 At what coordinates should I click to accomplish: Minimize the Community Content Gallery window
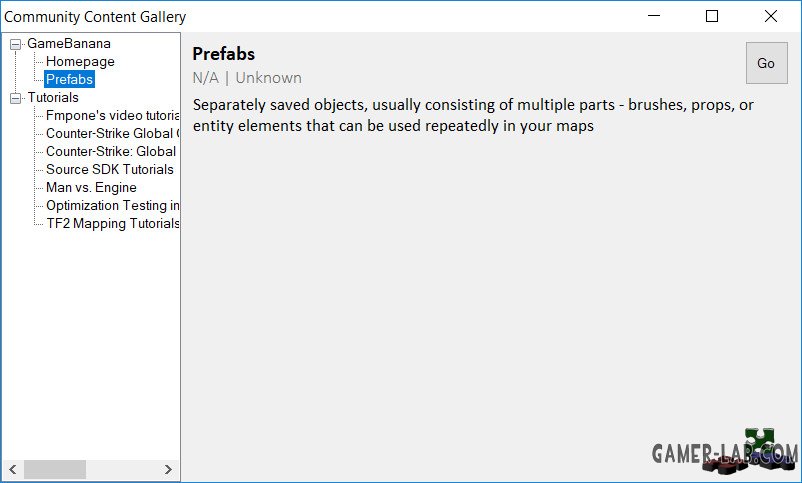[654, 16]
